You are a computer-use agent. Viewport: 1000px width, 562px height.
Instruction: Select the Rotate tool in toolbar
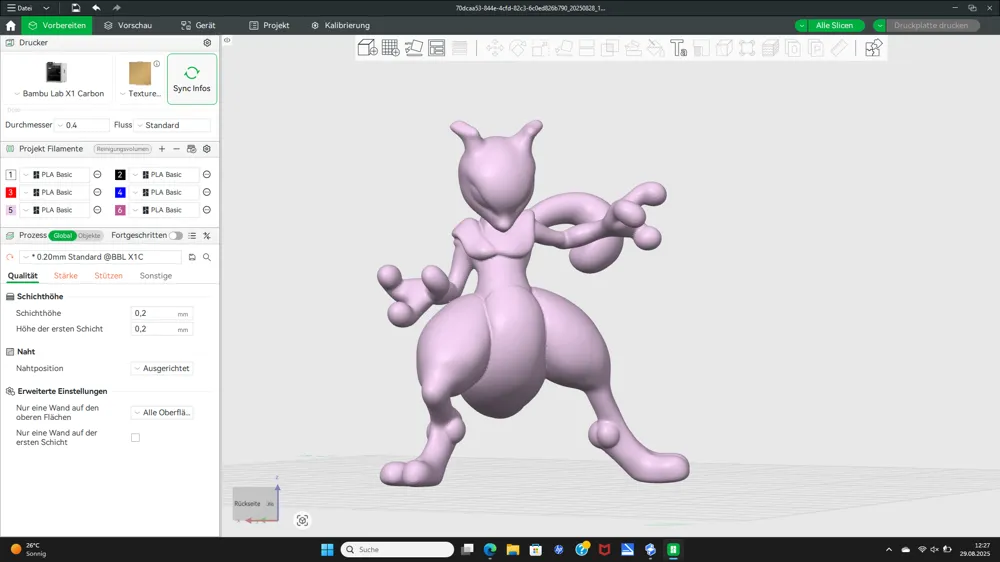(517, 48)
